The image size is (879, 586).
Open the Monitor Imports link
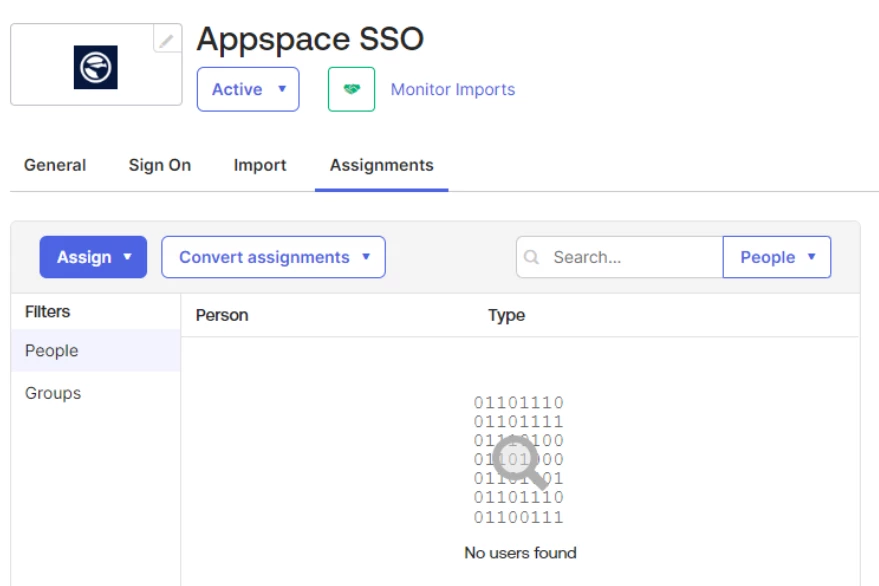pos(453,89)
